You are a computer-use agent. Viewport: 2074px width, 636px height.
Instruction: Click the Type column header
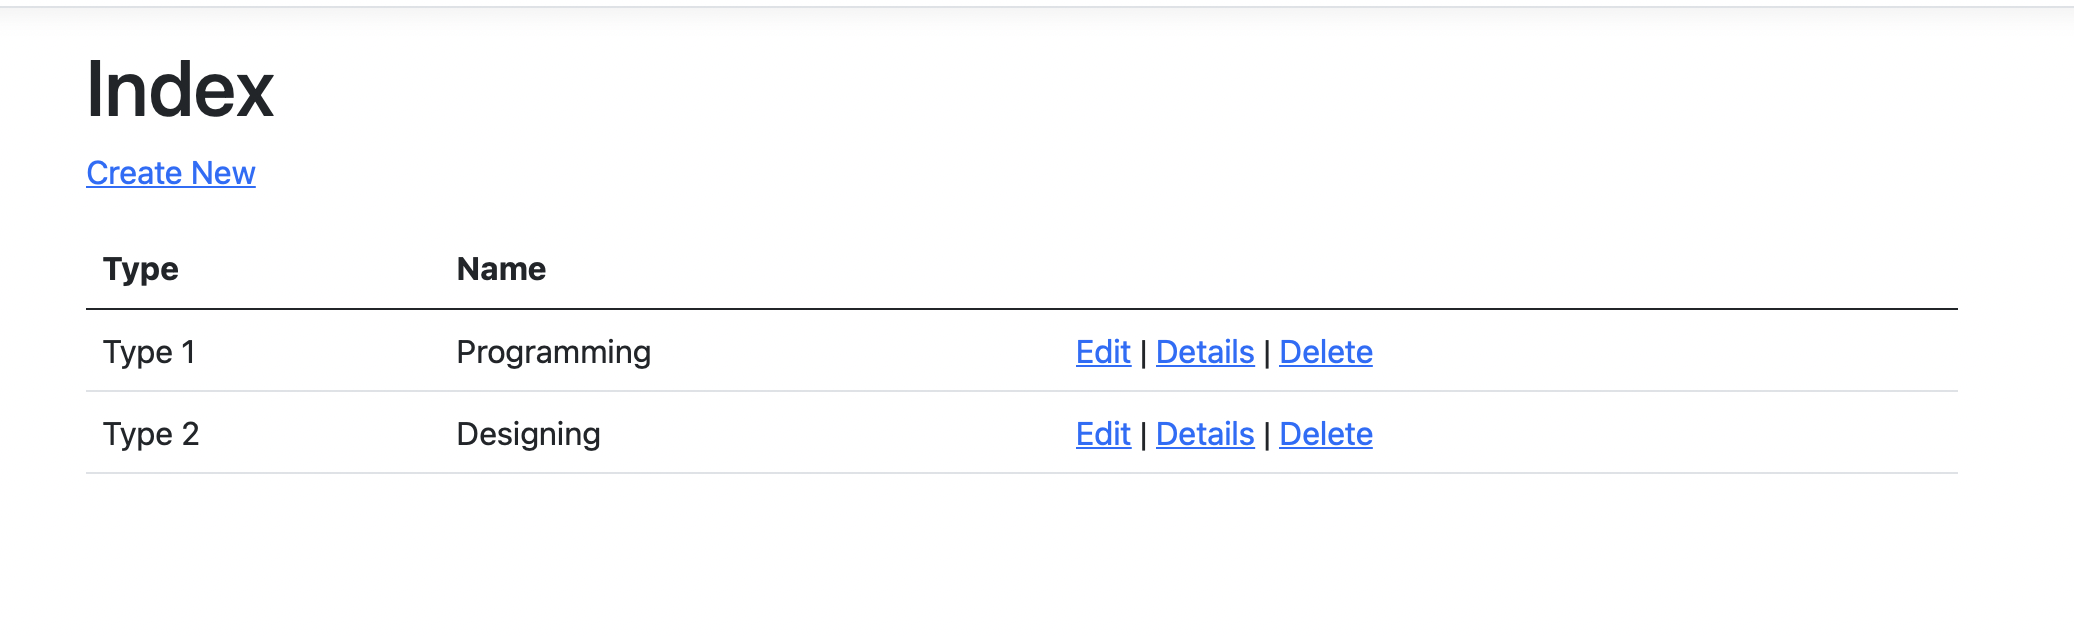[141, 268]
